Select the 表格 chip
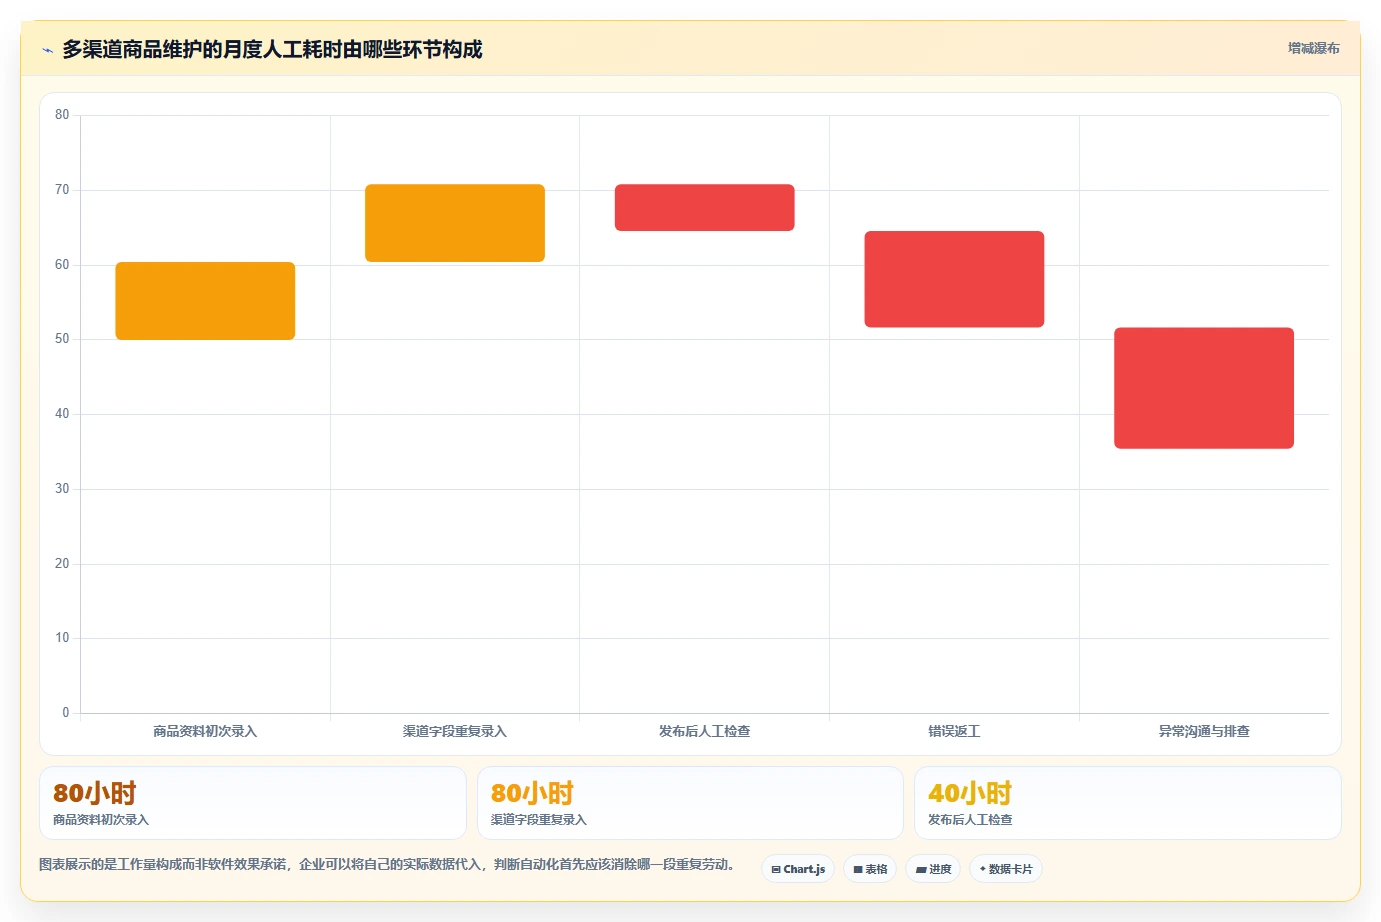The image size is (1381, 922). click(x=870, y=869)
